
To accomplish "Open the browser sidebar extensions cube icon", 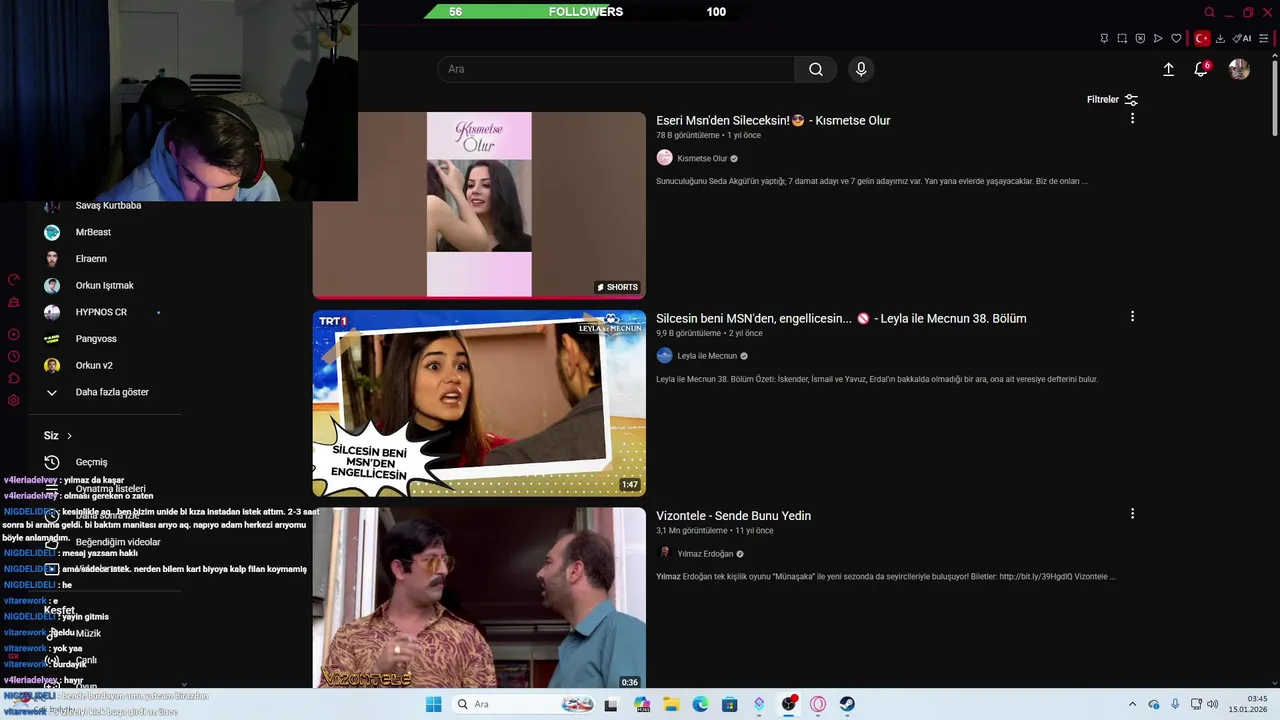I will (x=13, y=378).
